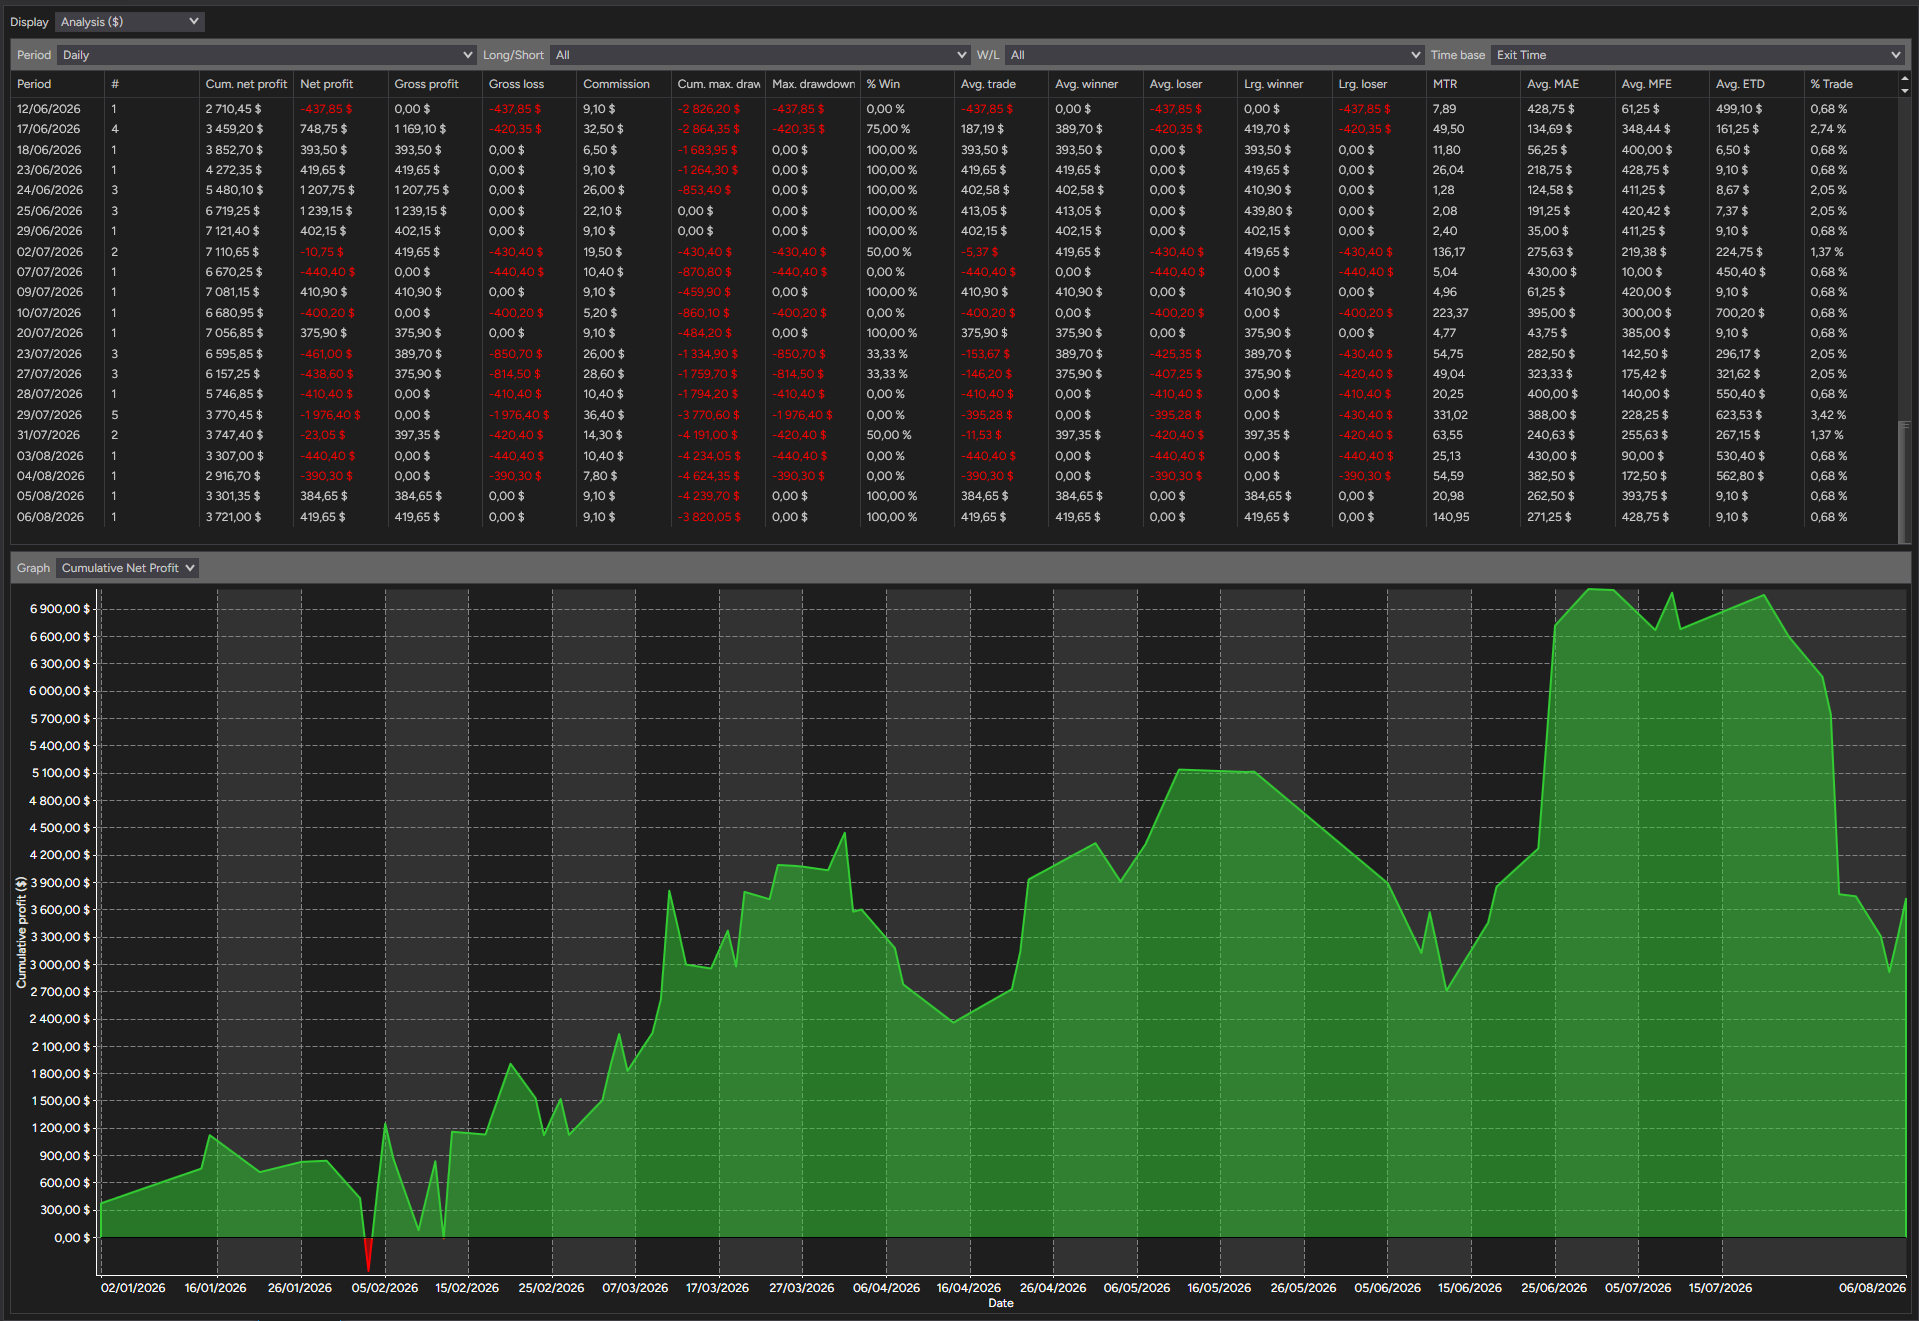
Task: Select the 12/06/2026 period row
Action: click(x=954, y=109)
